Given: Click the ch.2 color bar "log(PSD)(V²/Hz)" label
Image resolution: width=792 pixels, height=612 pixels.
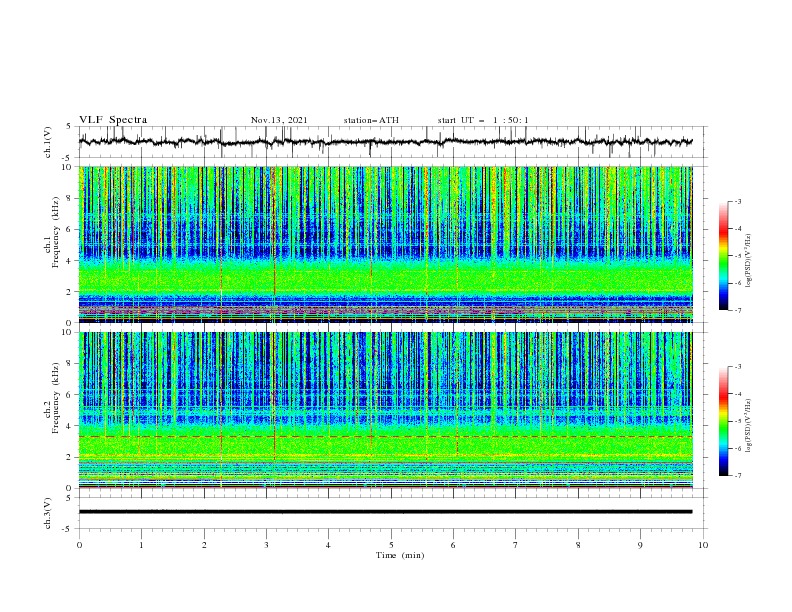Looking at the screenshot, I should coord(748,425).
